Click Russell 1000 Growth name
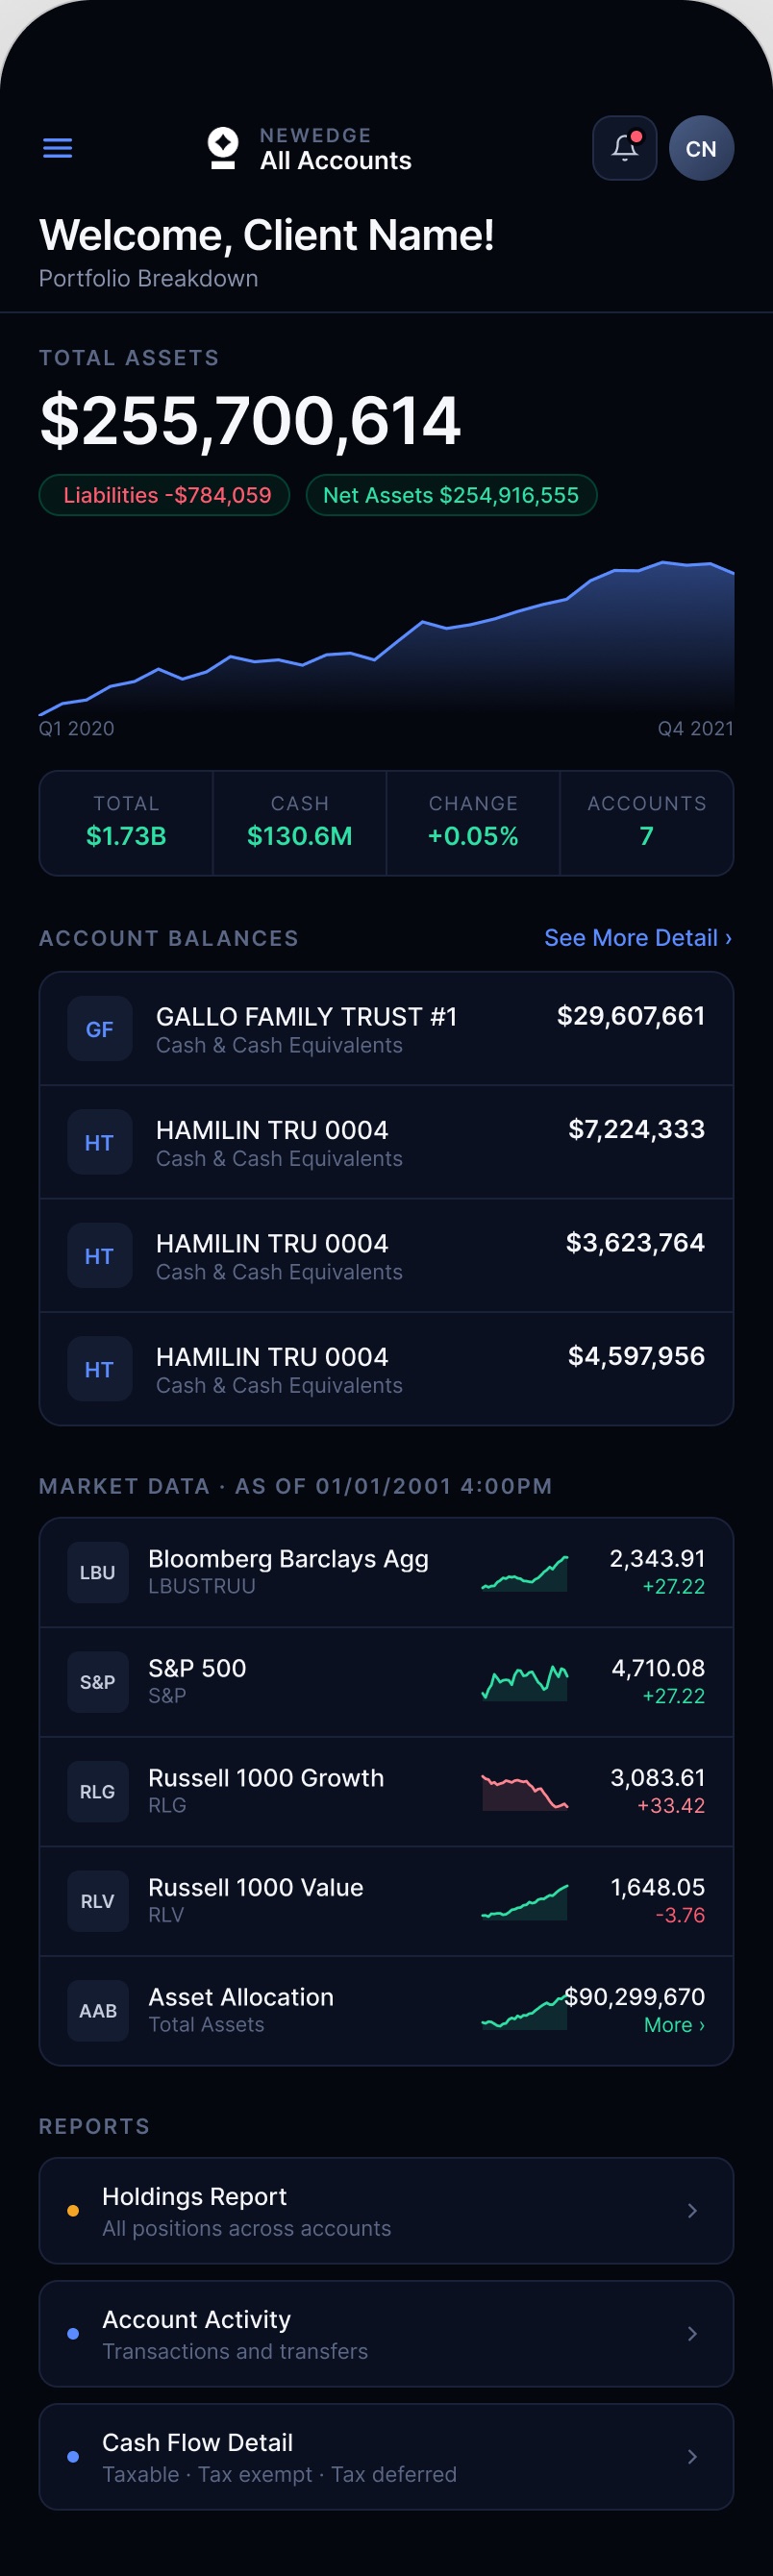 pos(266,1778)
